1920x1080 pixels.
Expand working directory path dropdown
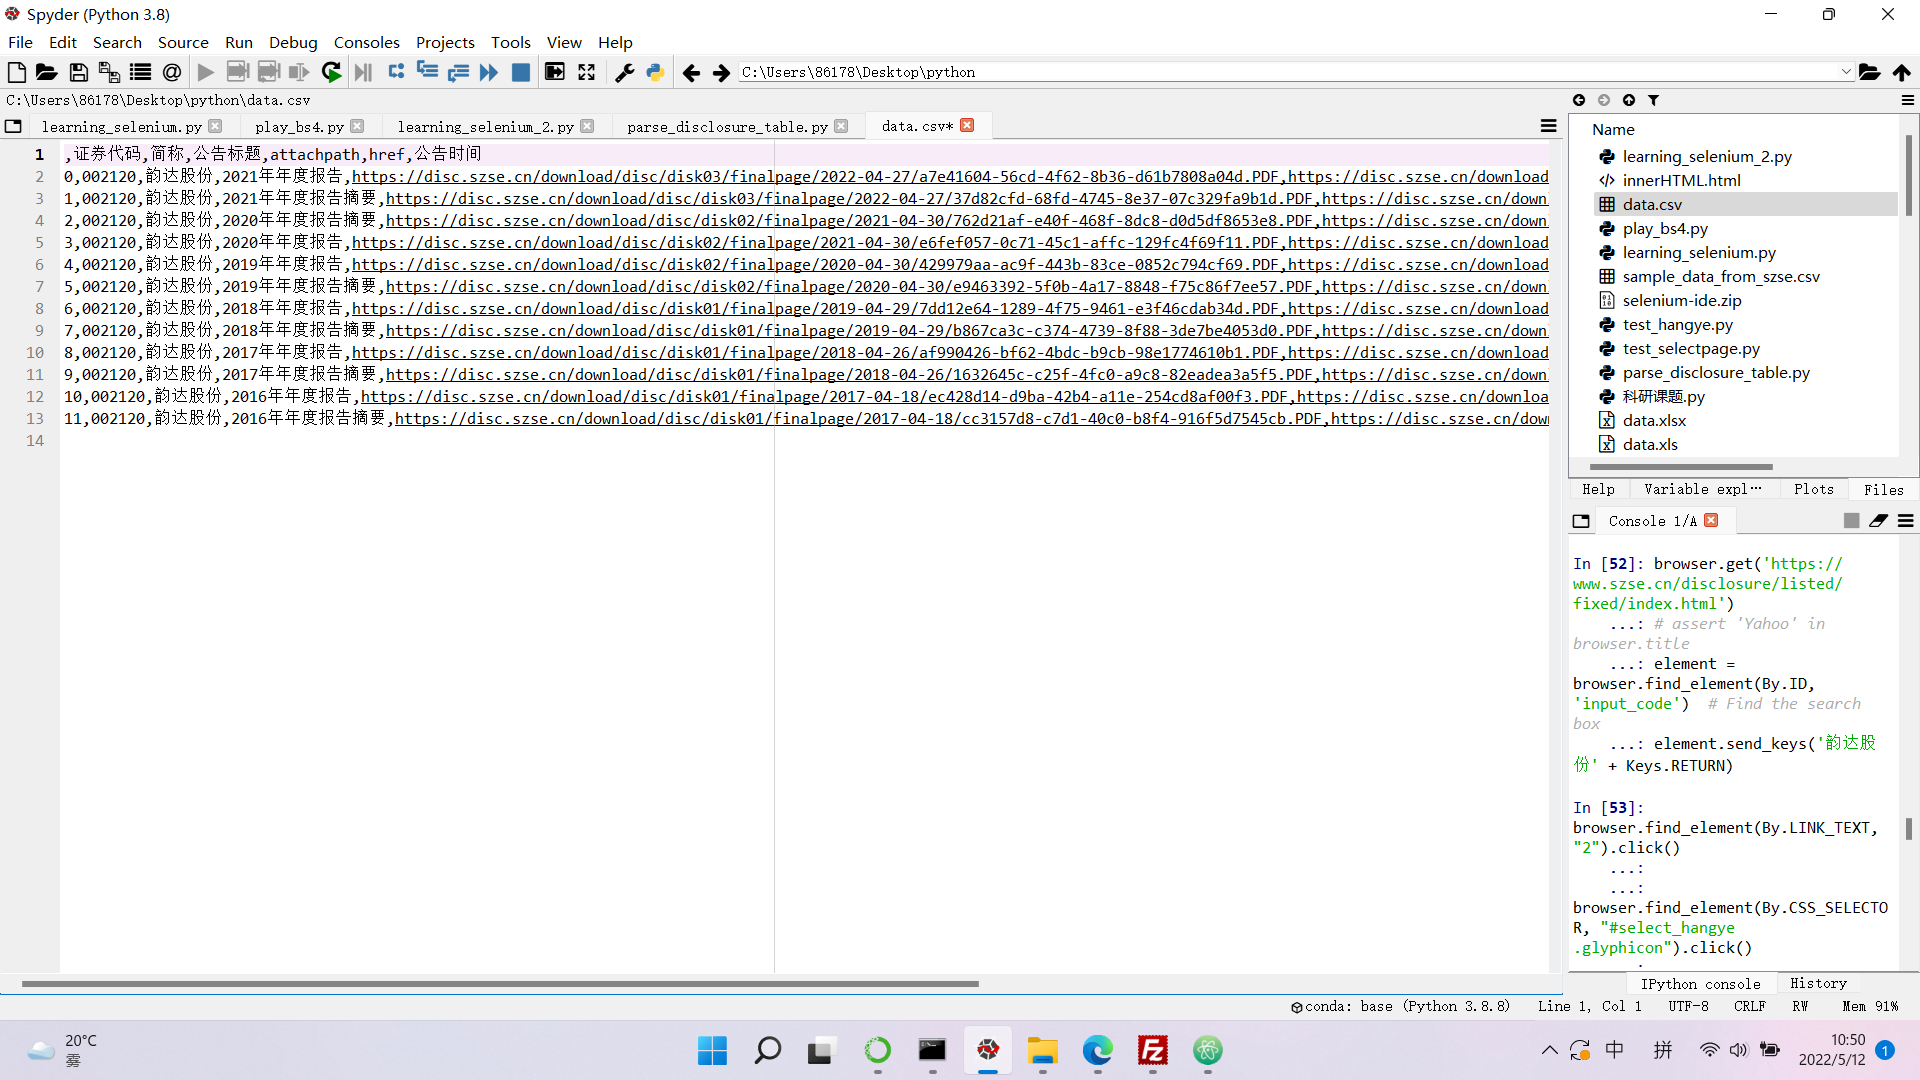click(1845, 72)
